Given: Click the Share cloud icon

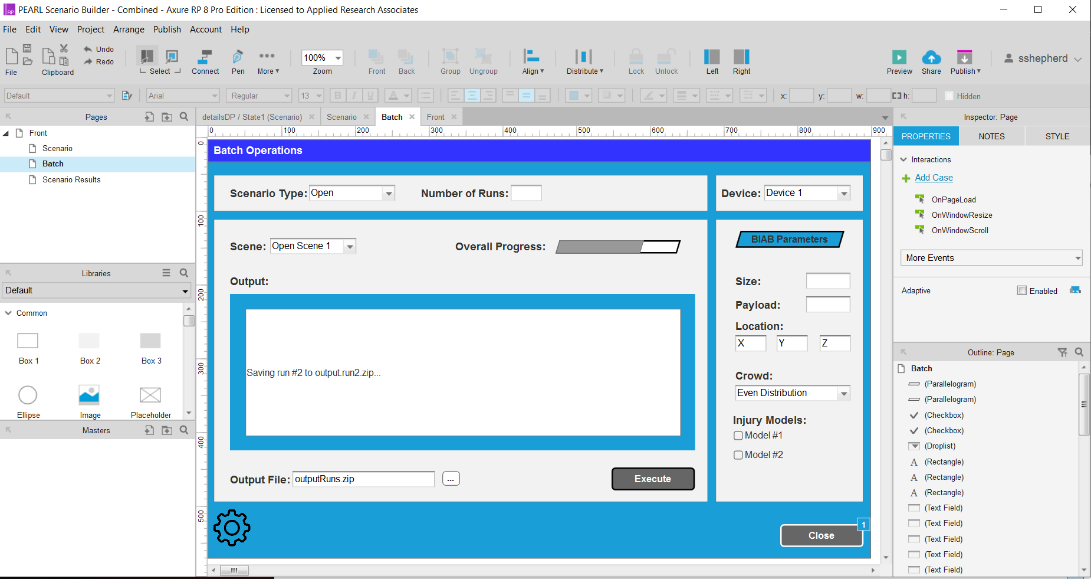Looking at the screenshot, I should (931, 60).
